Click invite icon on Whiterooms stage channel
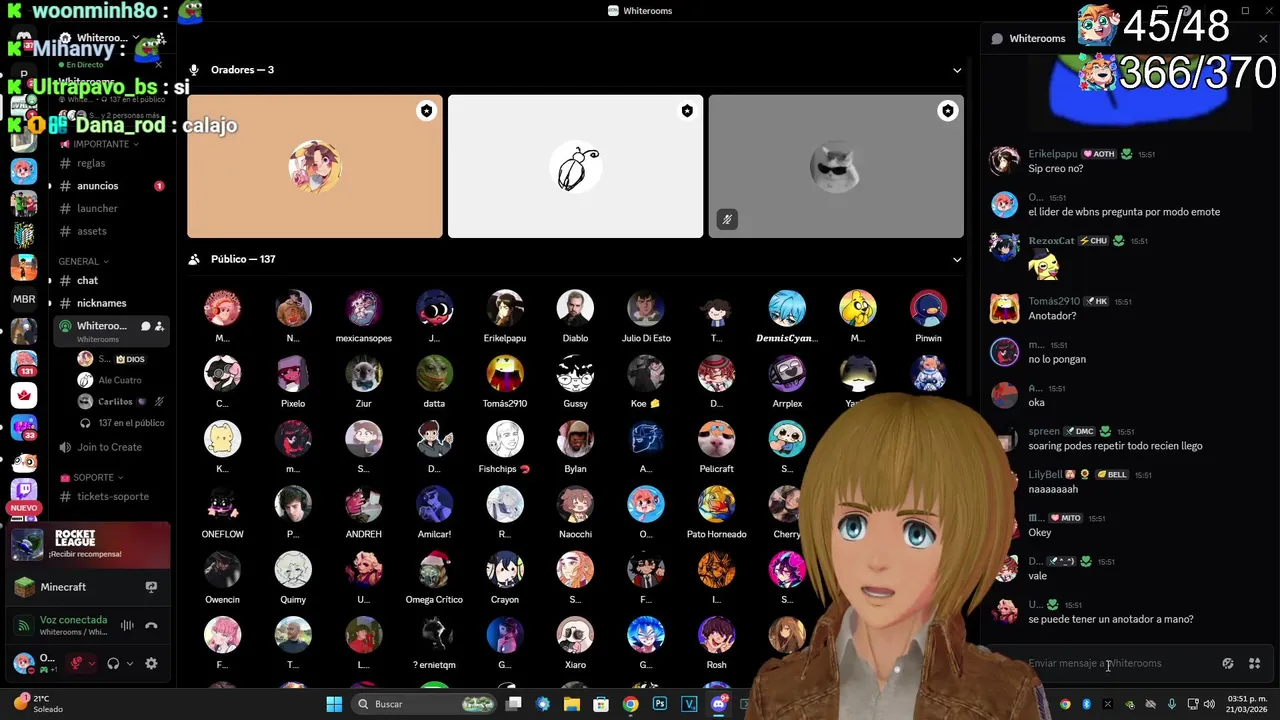1280x720 pixels. (x=159, y=326)
